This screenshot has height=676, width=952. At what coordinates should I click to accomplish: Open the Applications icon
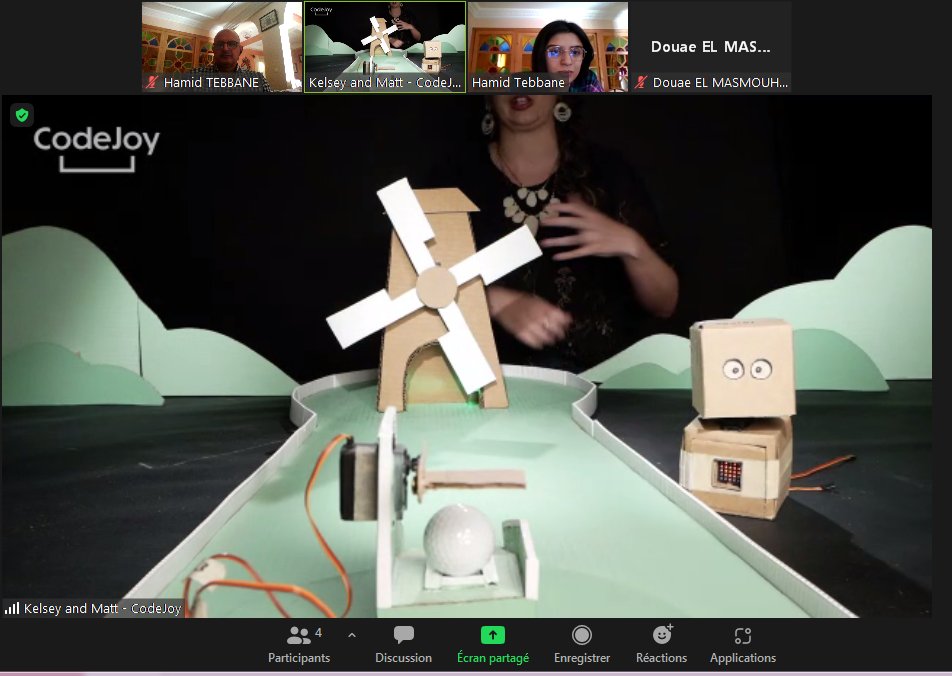point(743,635)
